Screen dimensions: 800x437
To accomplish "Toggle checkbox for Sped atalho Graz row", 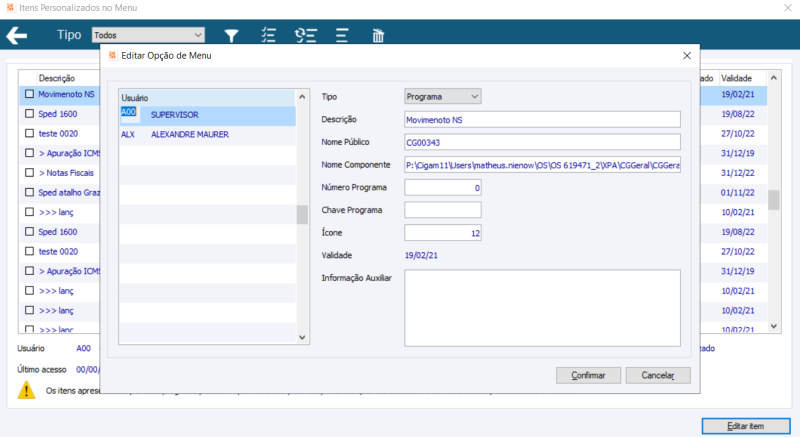I will pyautogui.click(x=30, y=192).
